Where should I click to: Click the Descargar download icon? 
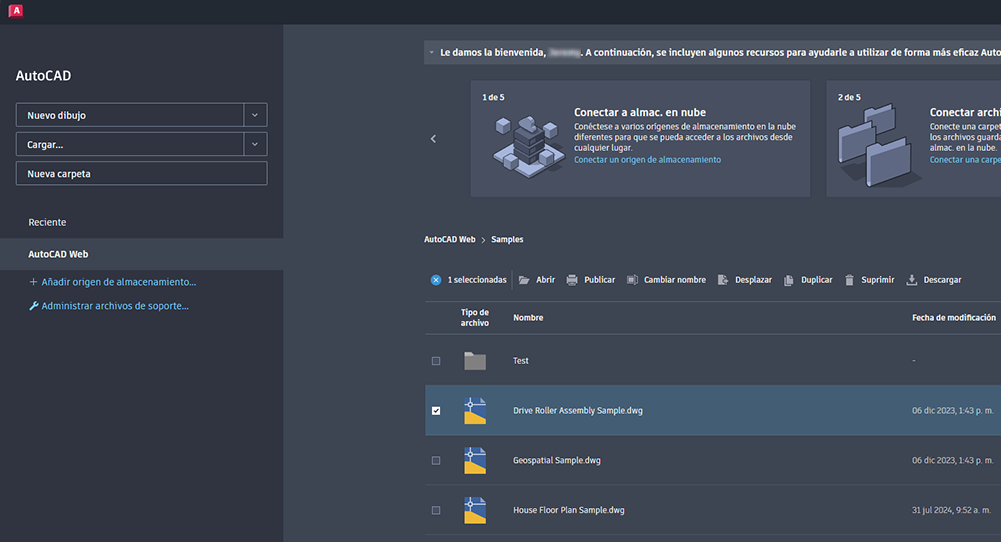pos(912,280)
